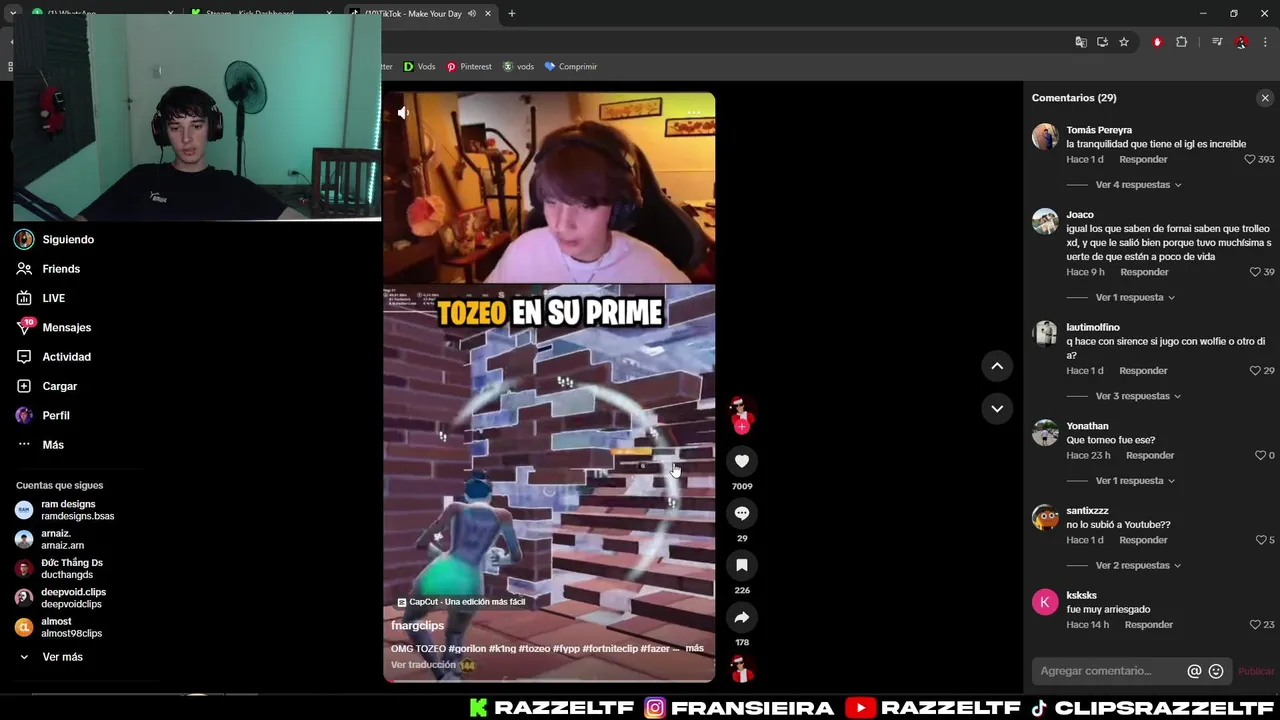Save video with bookmark icon

742,565
